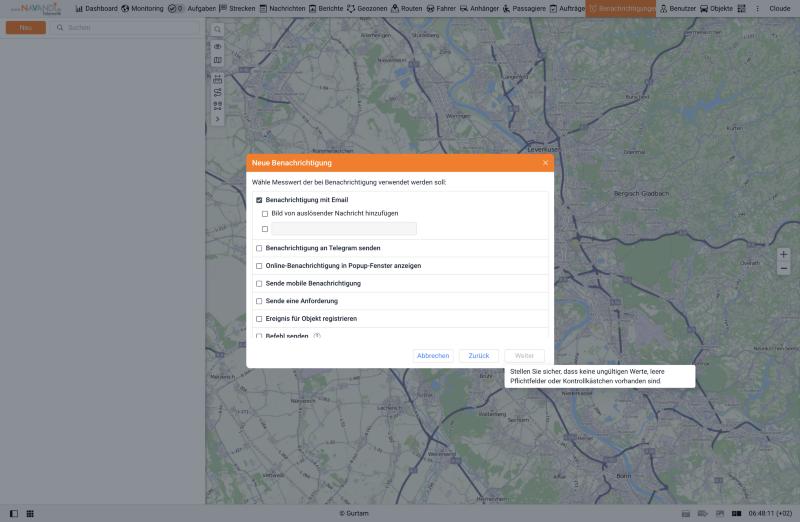Click the Suchen search field
Viewport: 800px width, 522px height.
click(x=128, y=28)
